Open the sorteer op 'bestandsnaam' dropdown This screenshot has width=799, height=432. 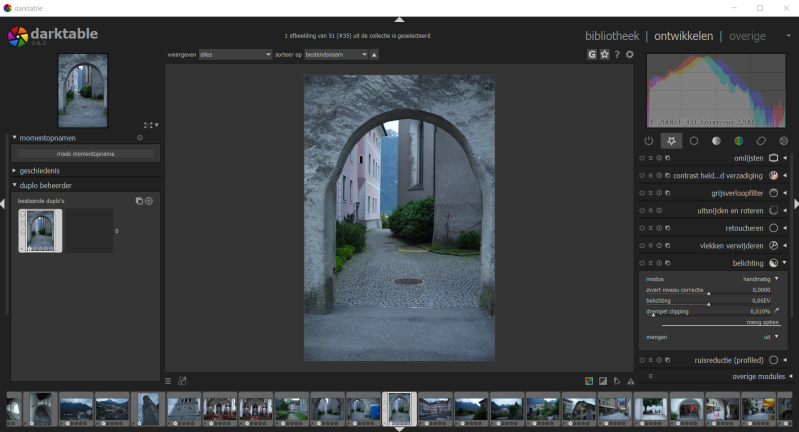pos(335,54)
